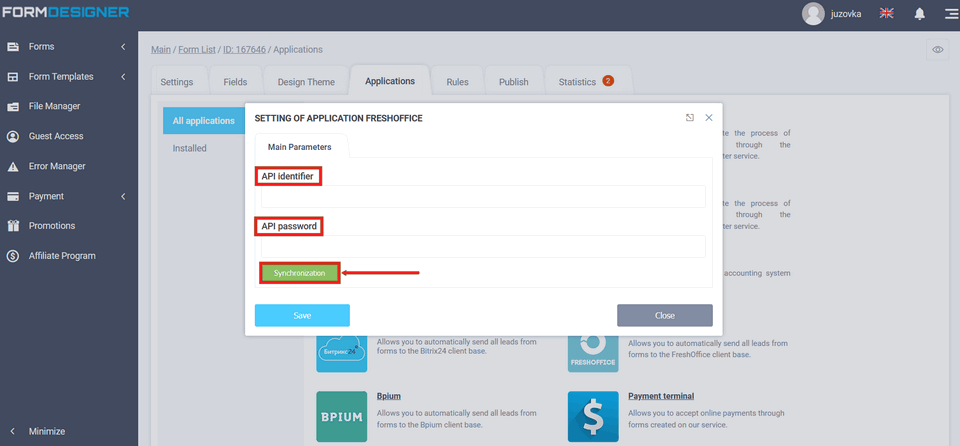Expand the Forms submenu chevron
This screenshot has height=446, width=960.
[x=123, y=47]
